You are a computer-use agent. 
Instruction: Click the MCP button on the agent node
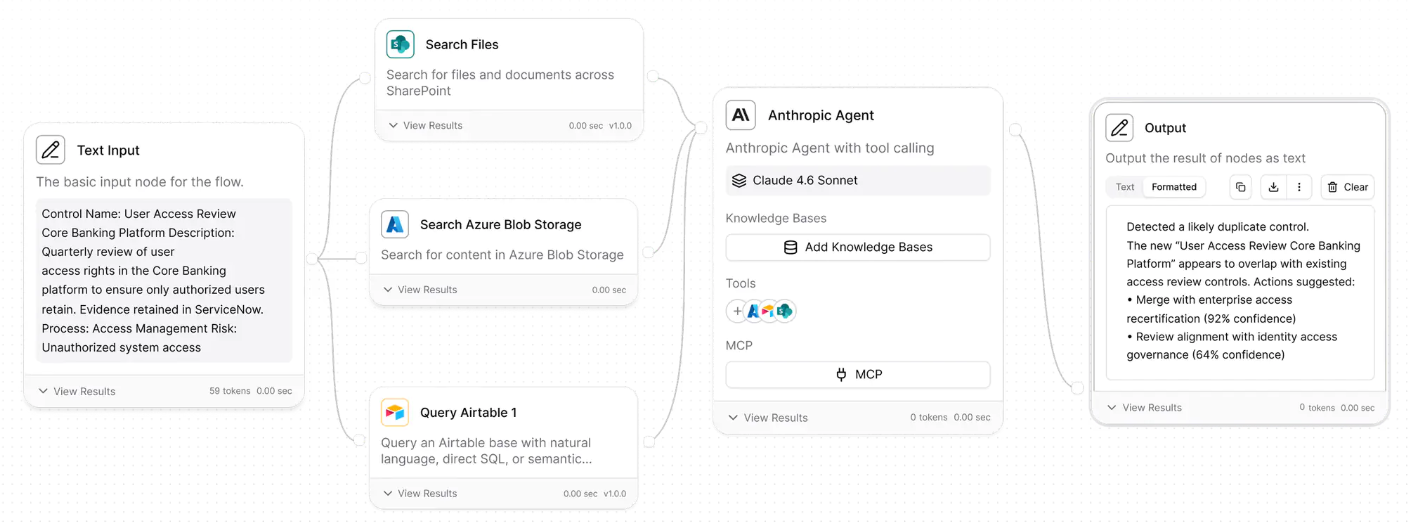[x=858, y=374]
